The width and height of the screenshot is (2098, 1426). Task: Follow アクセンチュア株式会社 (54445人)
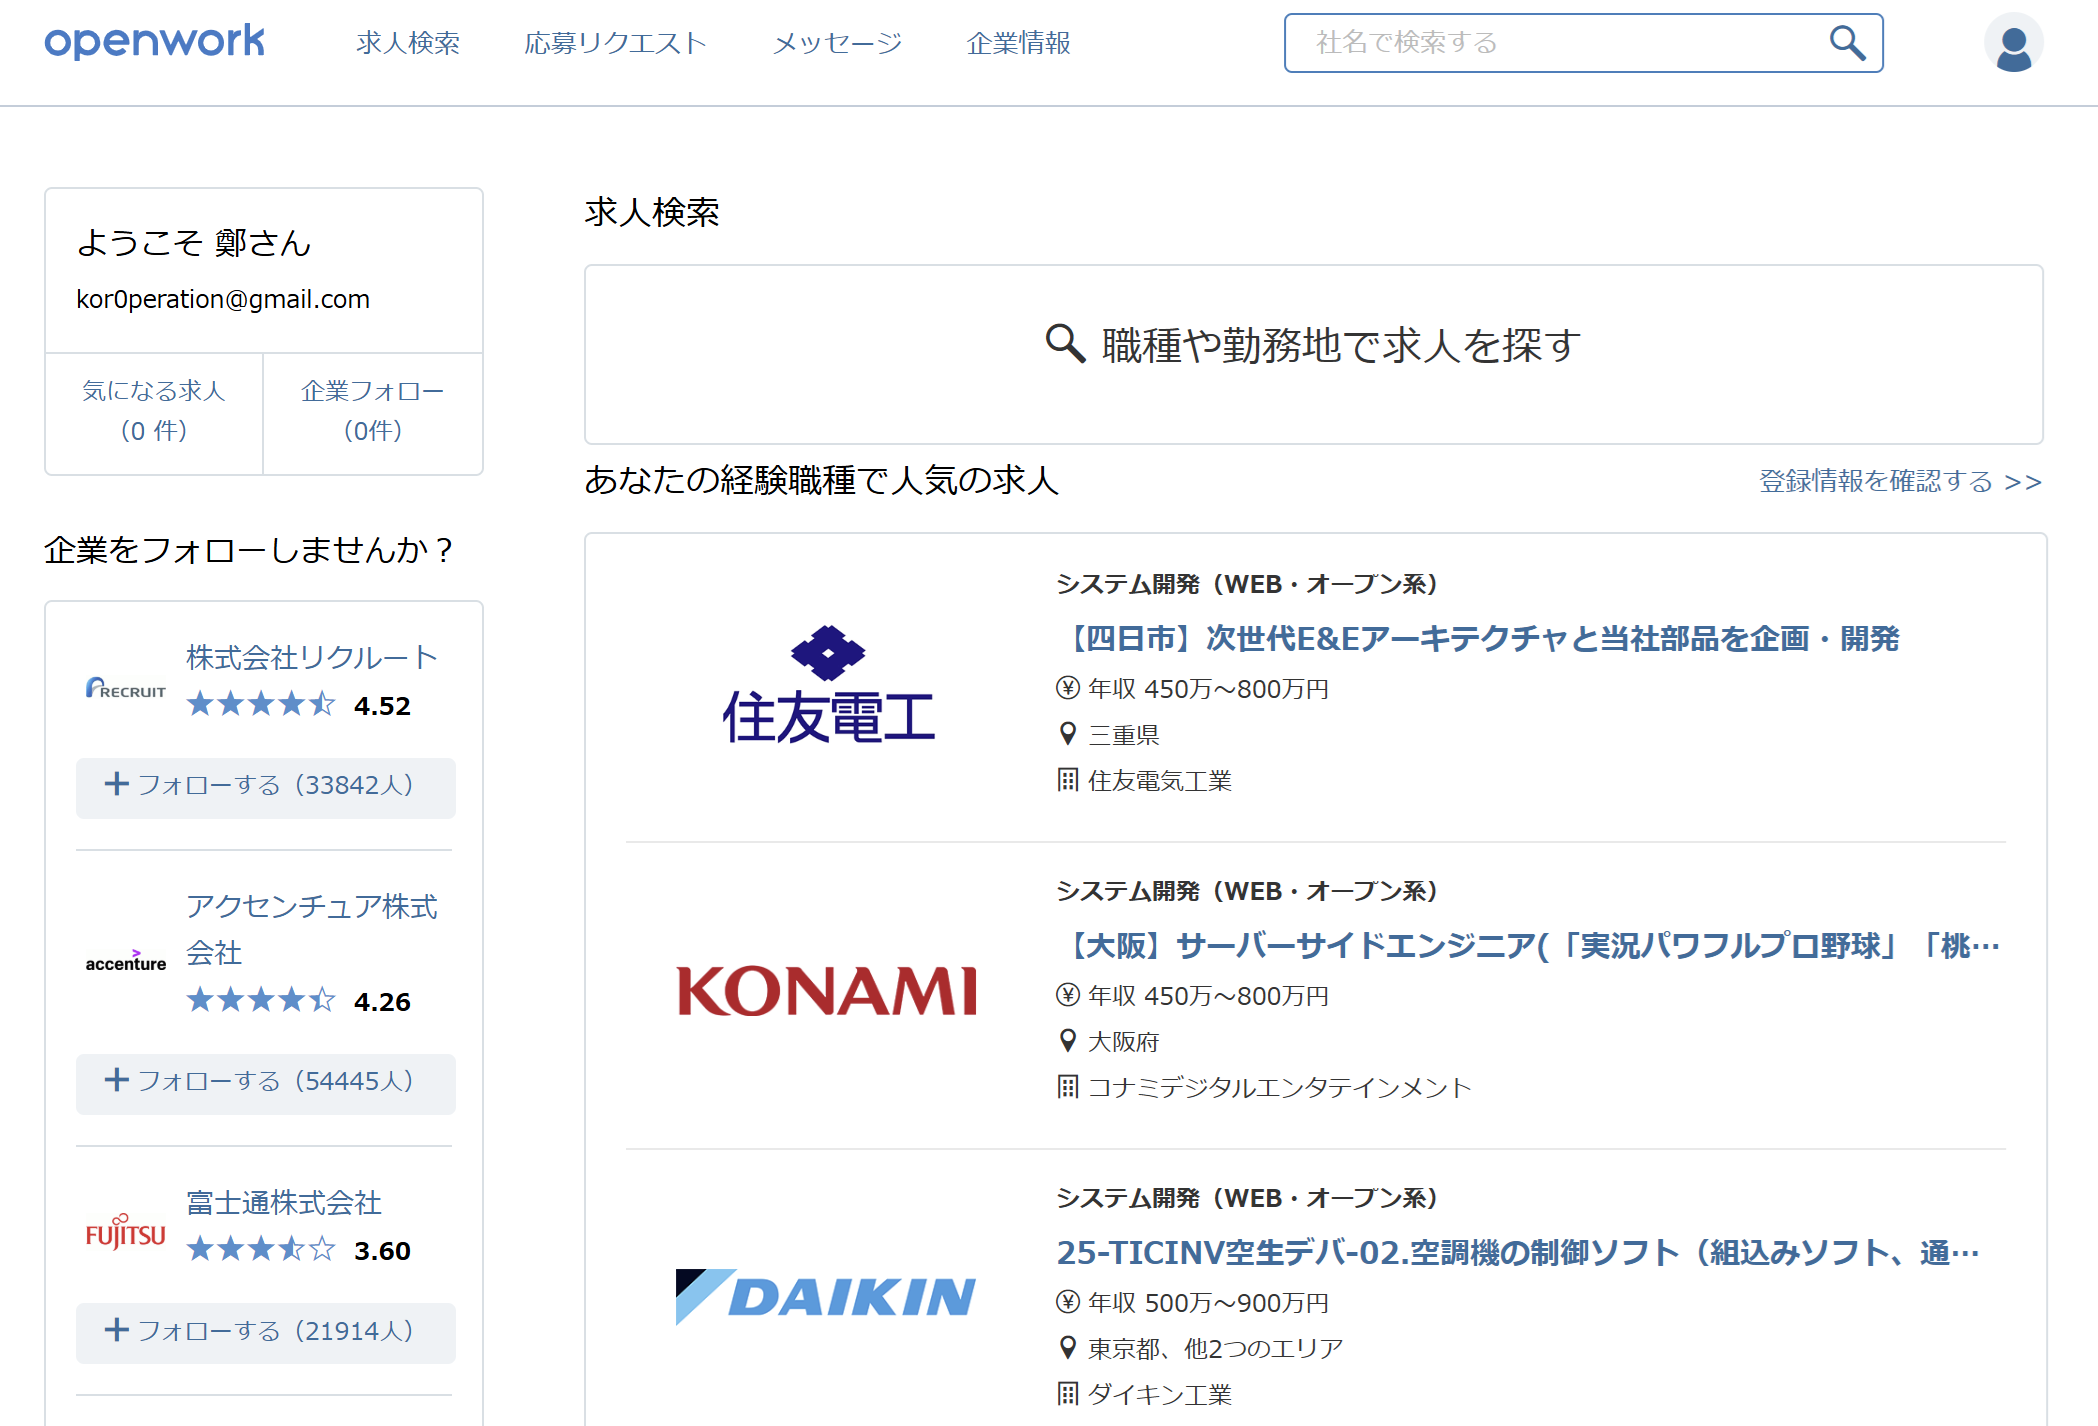(265, 1082)
